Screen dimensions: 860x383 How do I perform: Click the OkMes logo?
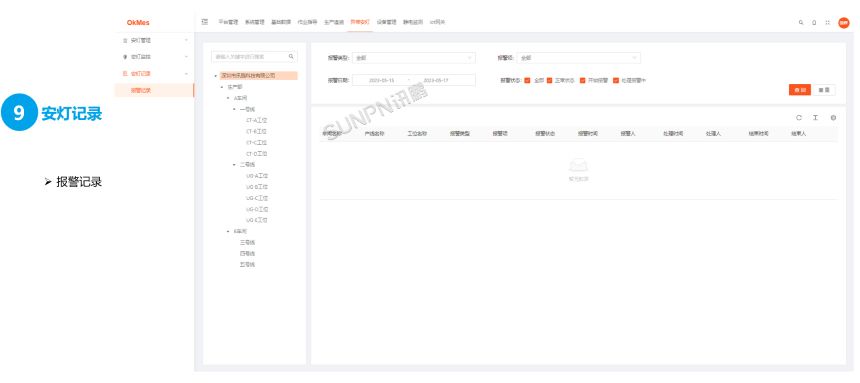click(138, 22)
